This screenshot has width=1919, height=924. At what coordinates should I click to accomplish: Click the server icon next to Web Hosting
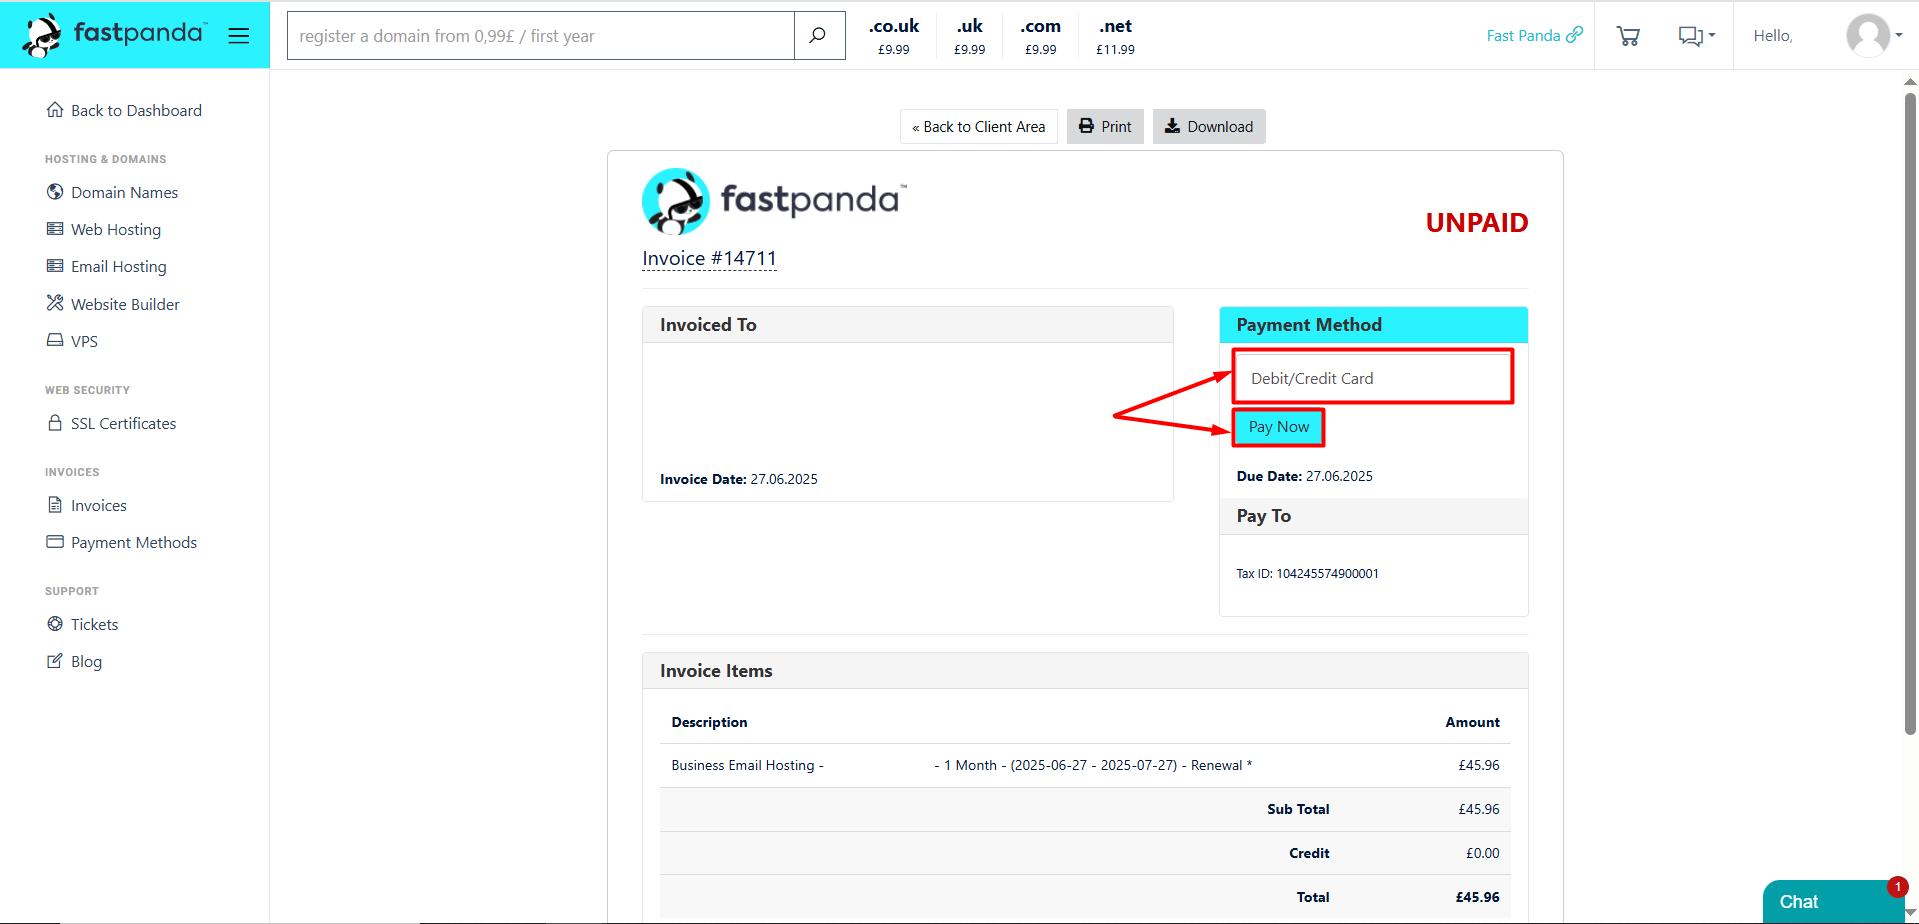coord(55,228)
